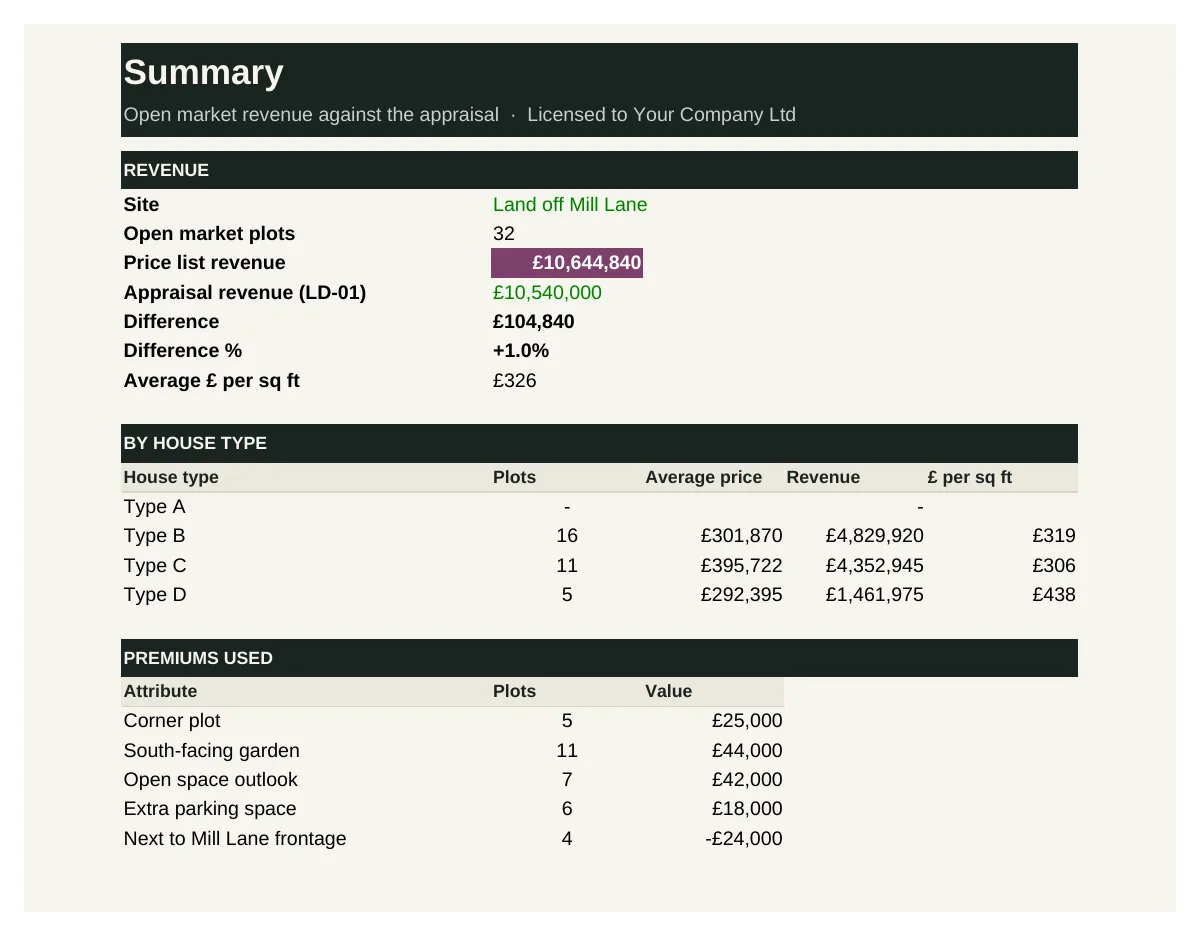Screen dimensions: 1200x936
Task: Select the South-facing garden attribute
Action: point(211,751)
